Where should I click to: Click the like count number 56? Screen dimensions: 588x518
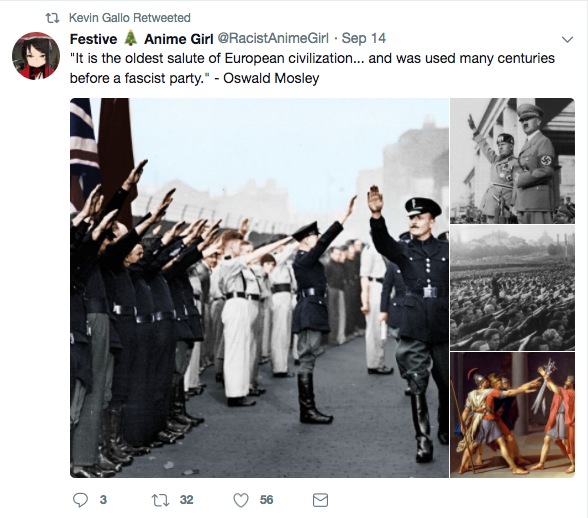pyautogui.click(x=266, y=500)
